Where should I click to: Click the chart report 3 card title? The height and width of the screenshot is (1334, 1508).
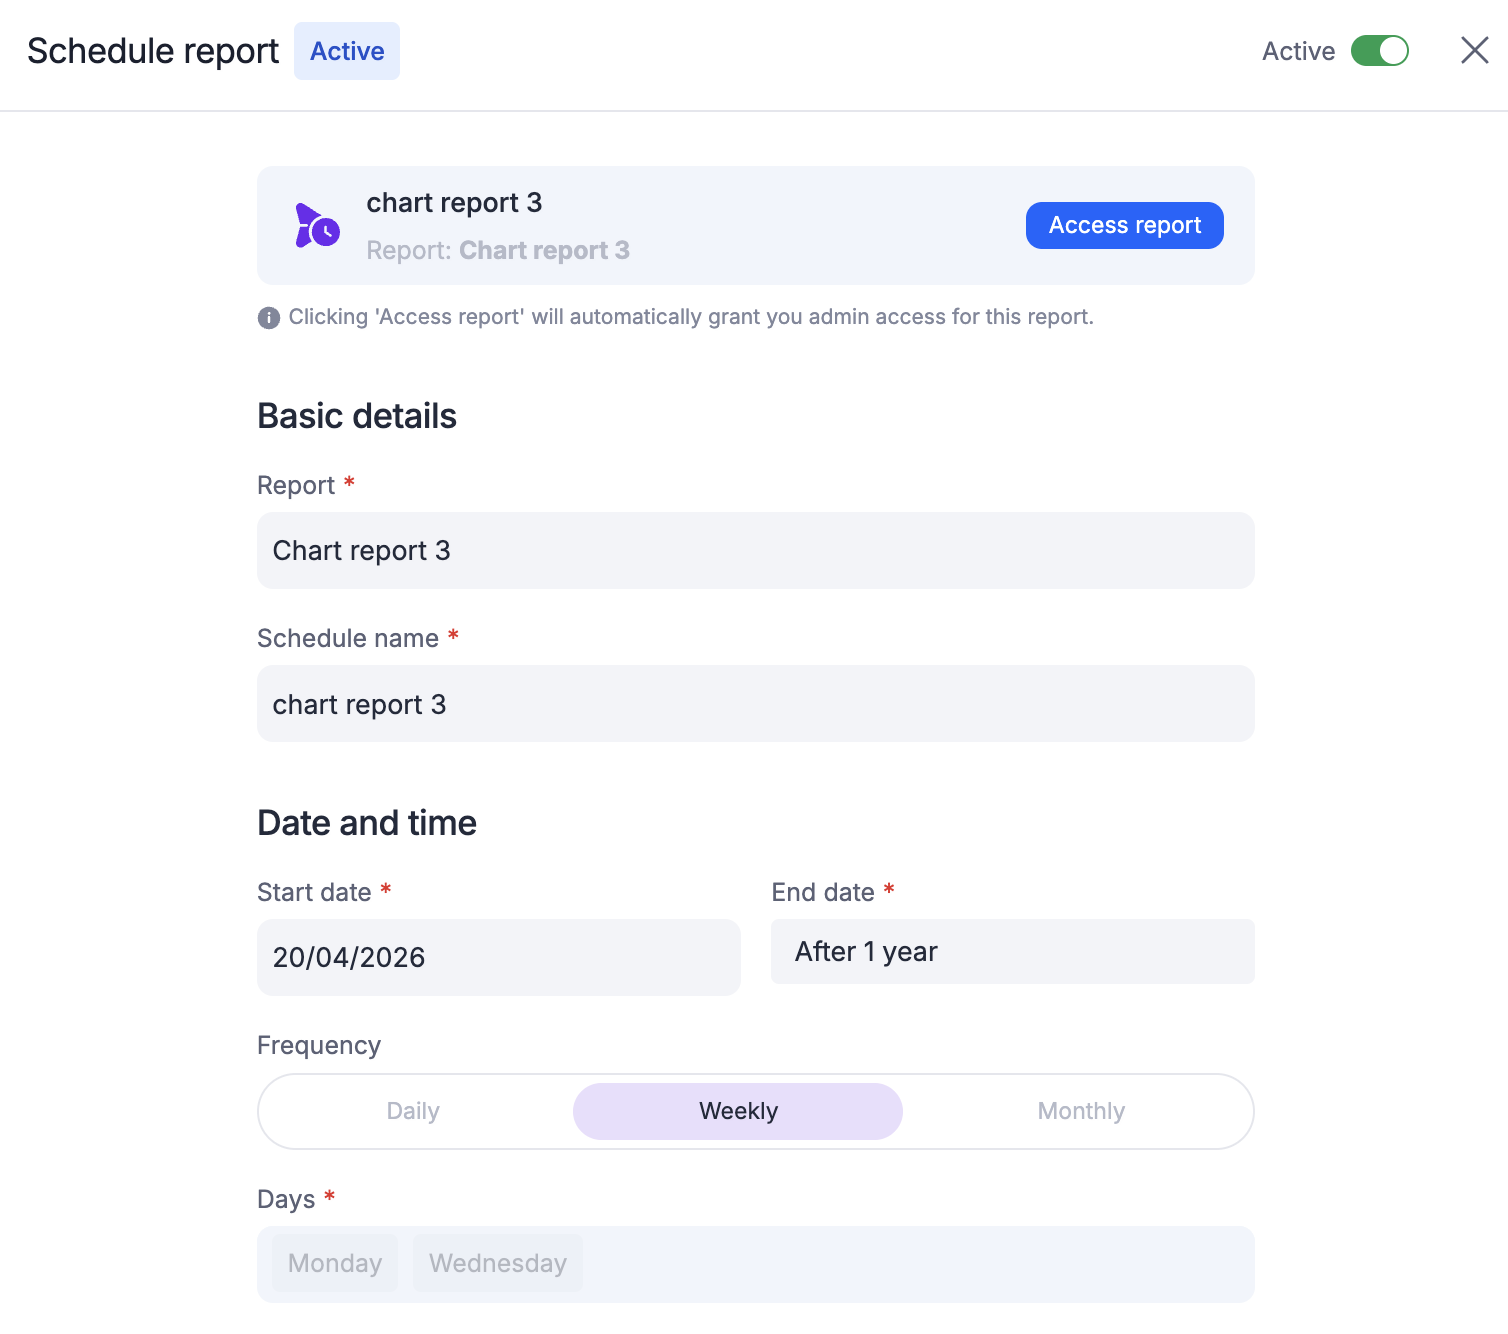454,203
